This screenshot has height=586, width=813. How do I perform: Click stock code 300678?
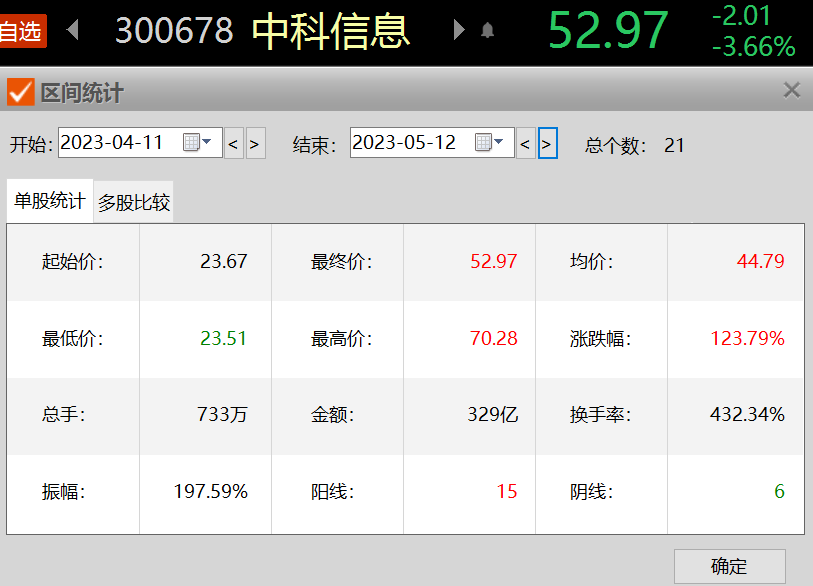pyautogui.click(x=174, y=31)
